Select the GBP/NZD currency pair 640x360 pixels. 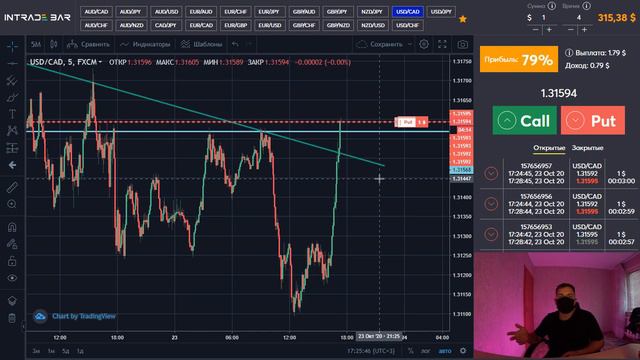point(338,25)
